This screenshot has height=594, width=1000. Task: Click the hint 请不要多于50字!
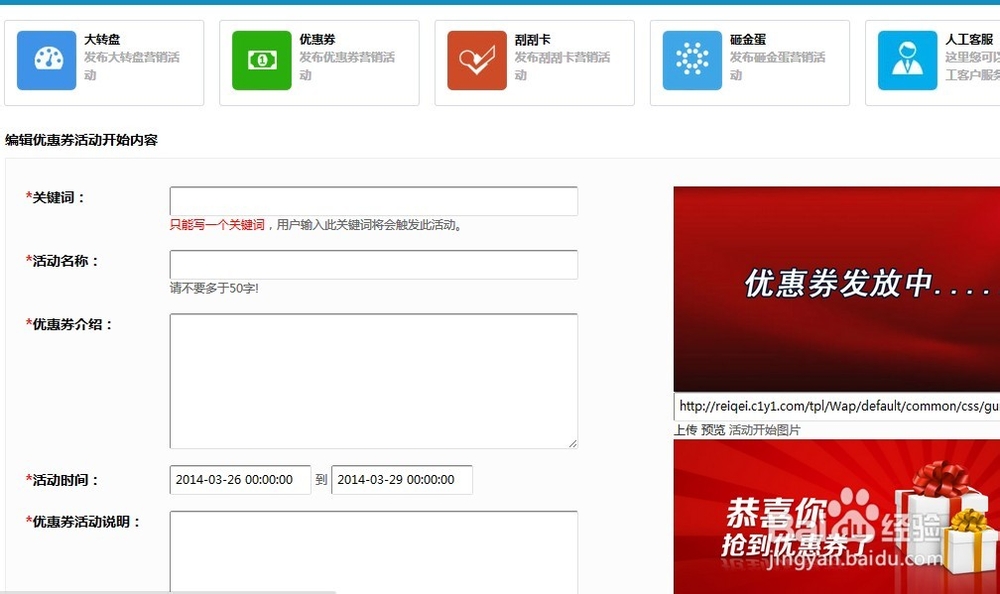(x=214, y=288)
